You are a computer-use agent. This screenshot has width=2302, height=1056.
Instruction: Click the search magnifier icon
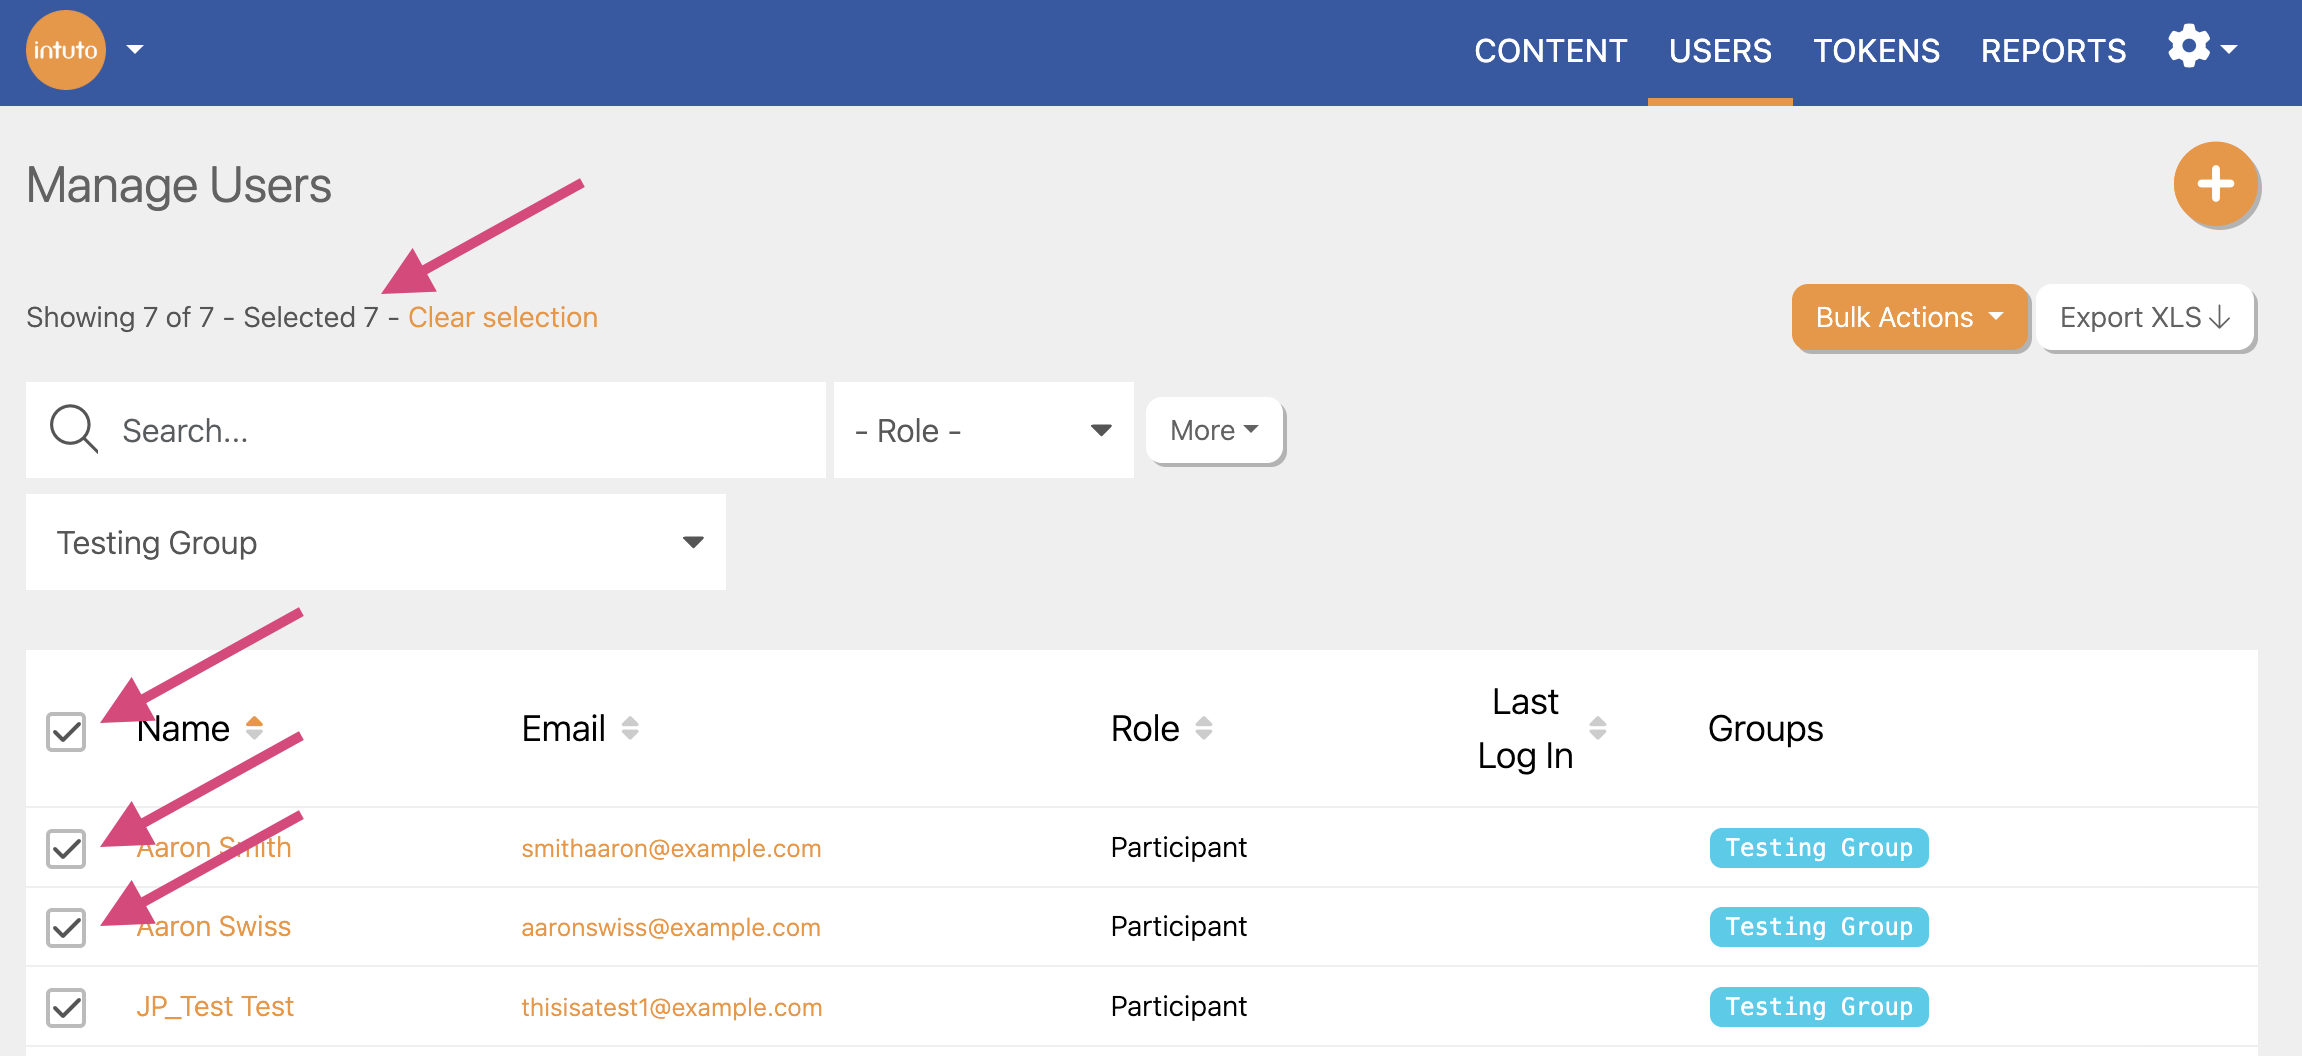coord(74,430)
